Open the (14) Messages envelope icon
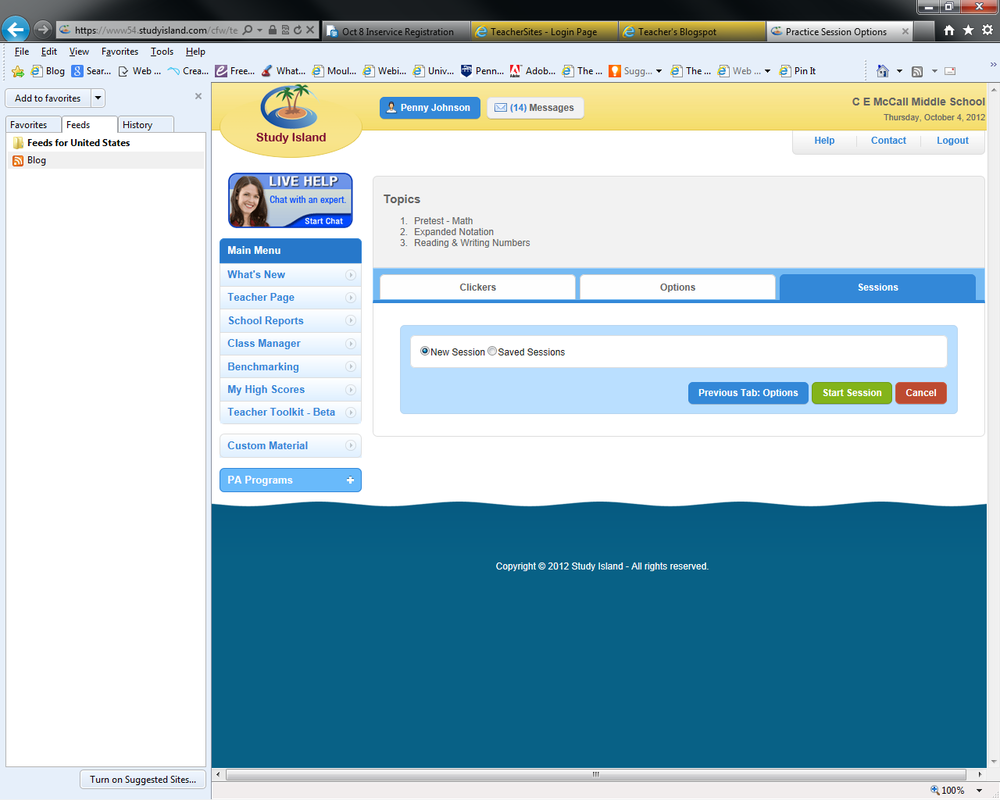The image size is (1000, 800). click(500, 107)
